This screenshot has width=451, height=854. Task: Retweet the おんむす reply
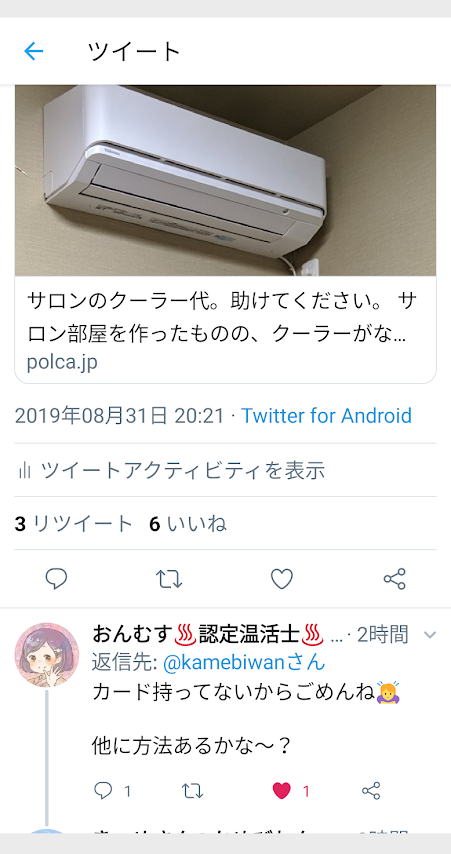[x=192, y=790]
